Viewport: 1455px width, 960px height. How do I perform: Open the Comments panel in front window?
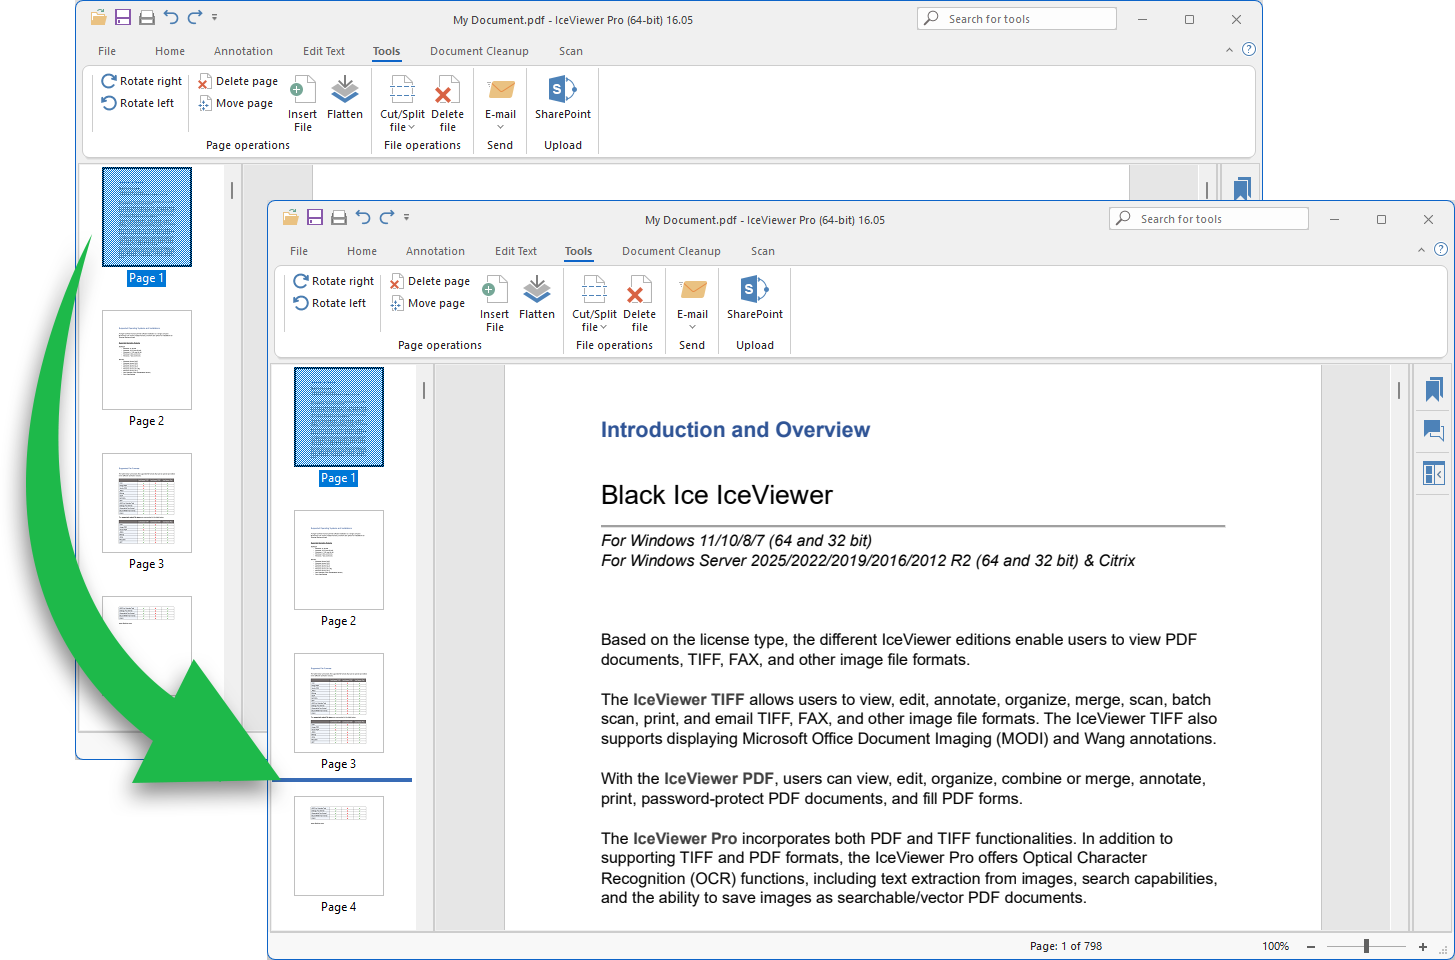1434,431
